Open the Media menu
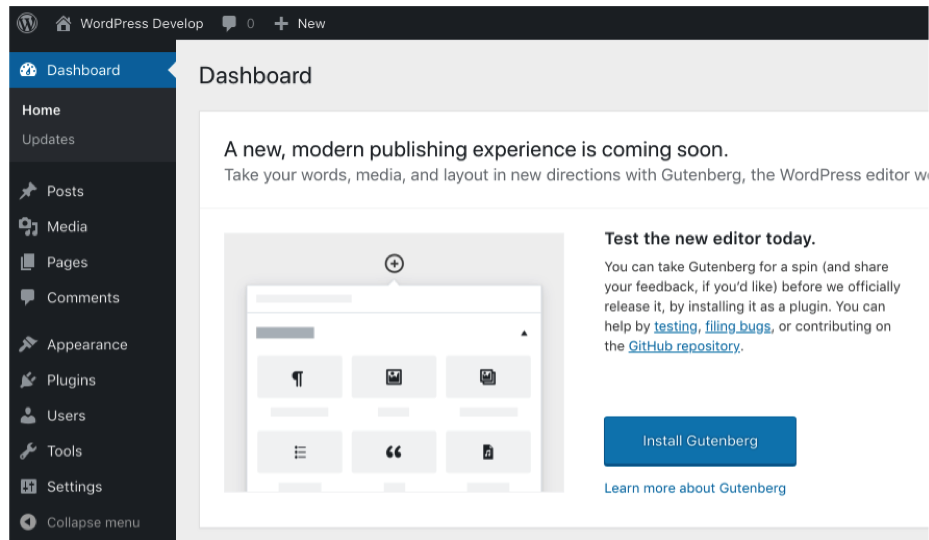Screen dimensions: 929x540 click(67, 226)
